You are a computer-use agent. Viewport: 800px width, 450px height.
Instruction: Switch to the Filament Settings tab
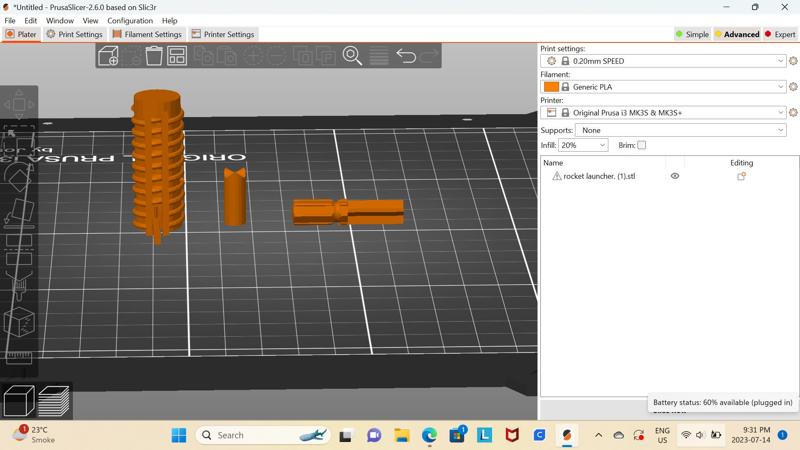pyautogui.click(x=147, y=34)
